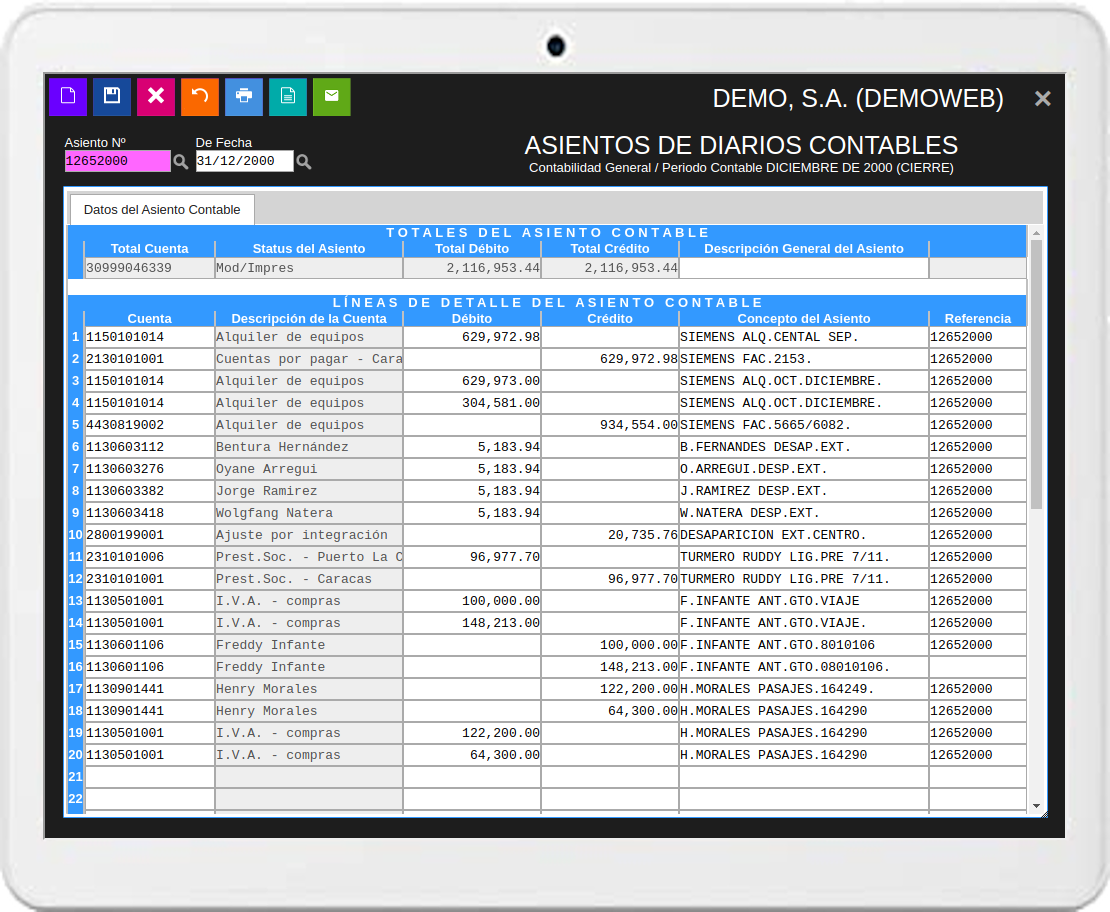Click concept F.INFANTE ANT.GTO.8010106
Image resolution: width=1110 pixels, height=912 pixels.
(x=803, y=644)
